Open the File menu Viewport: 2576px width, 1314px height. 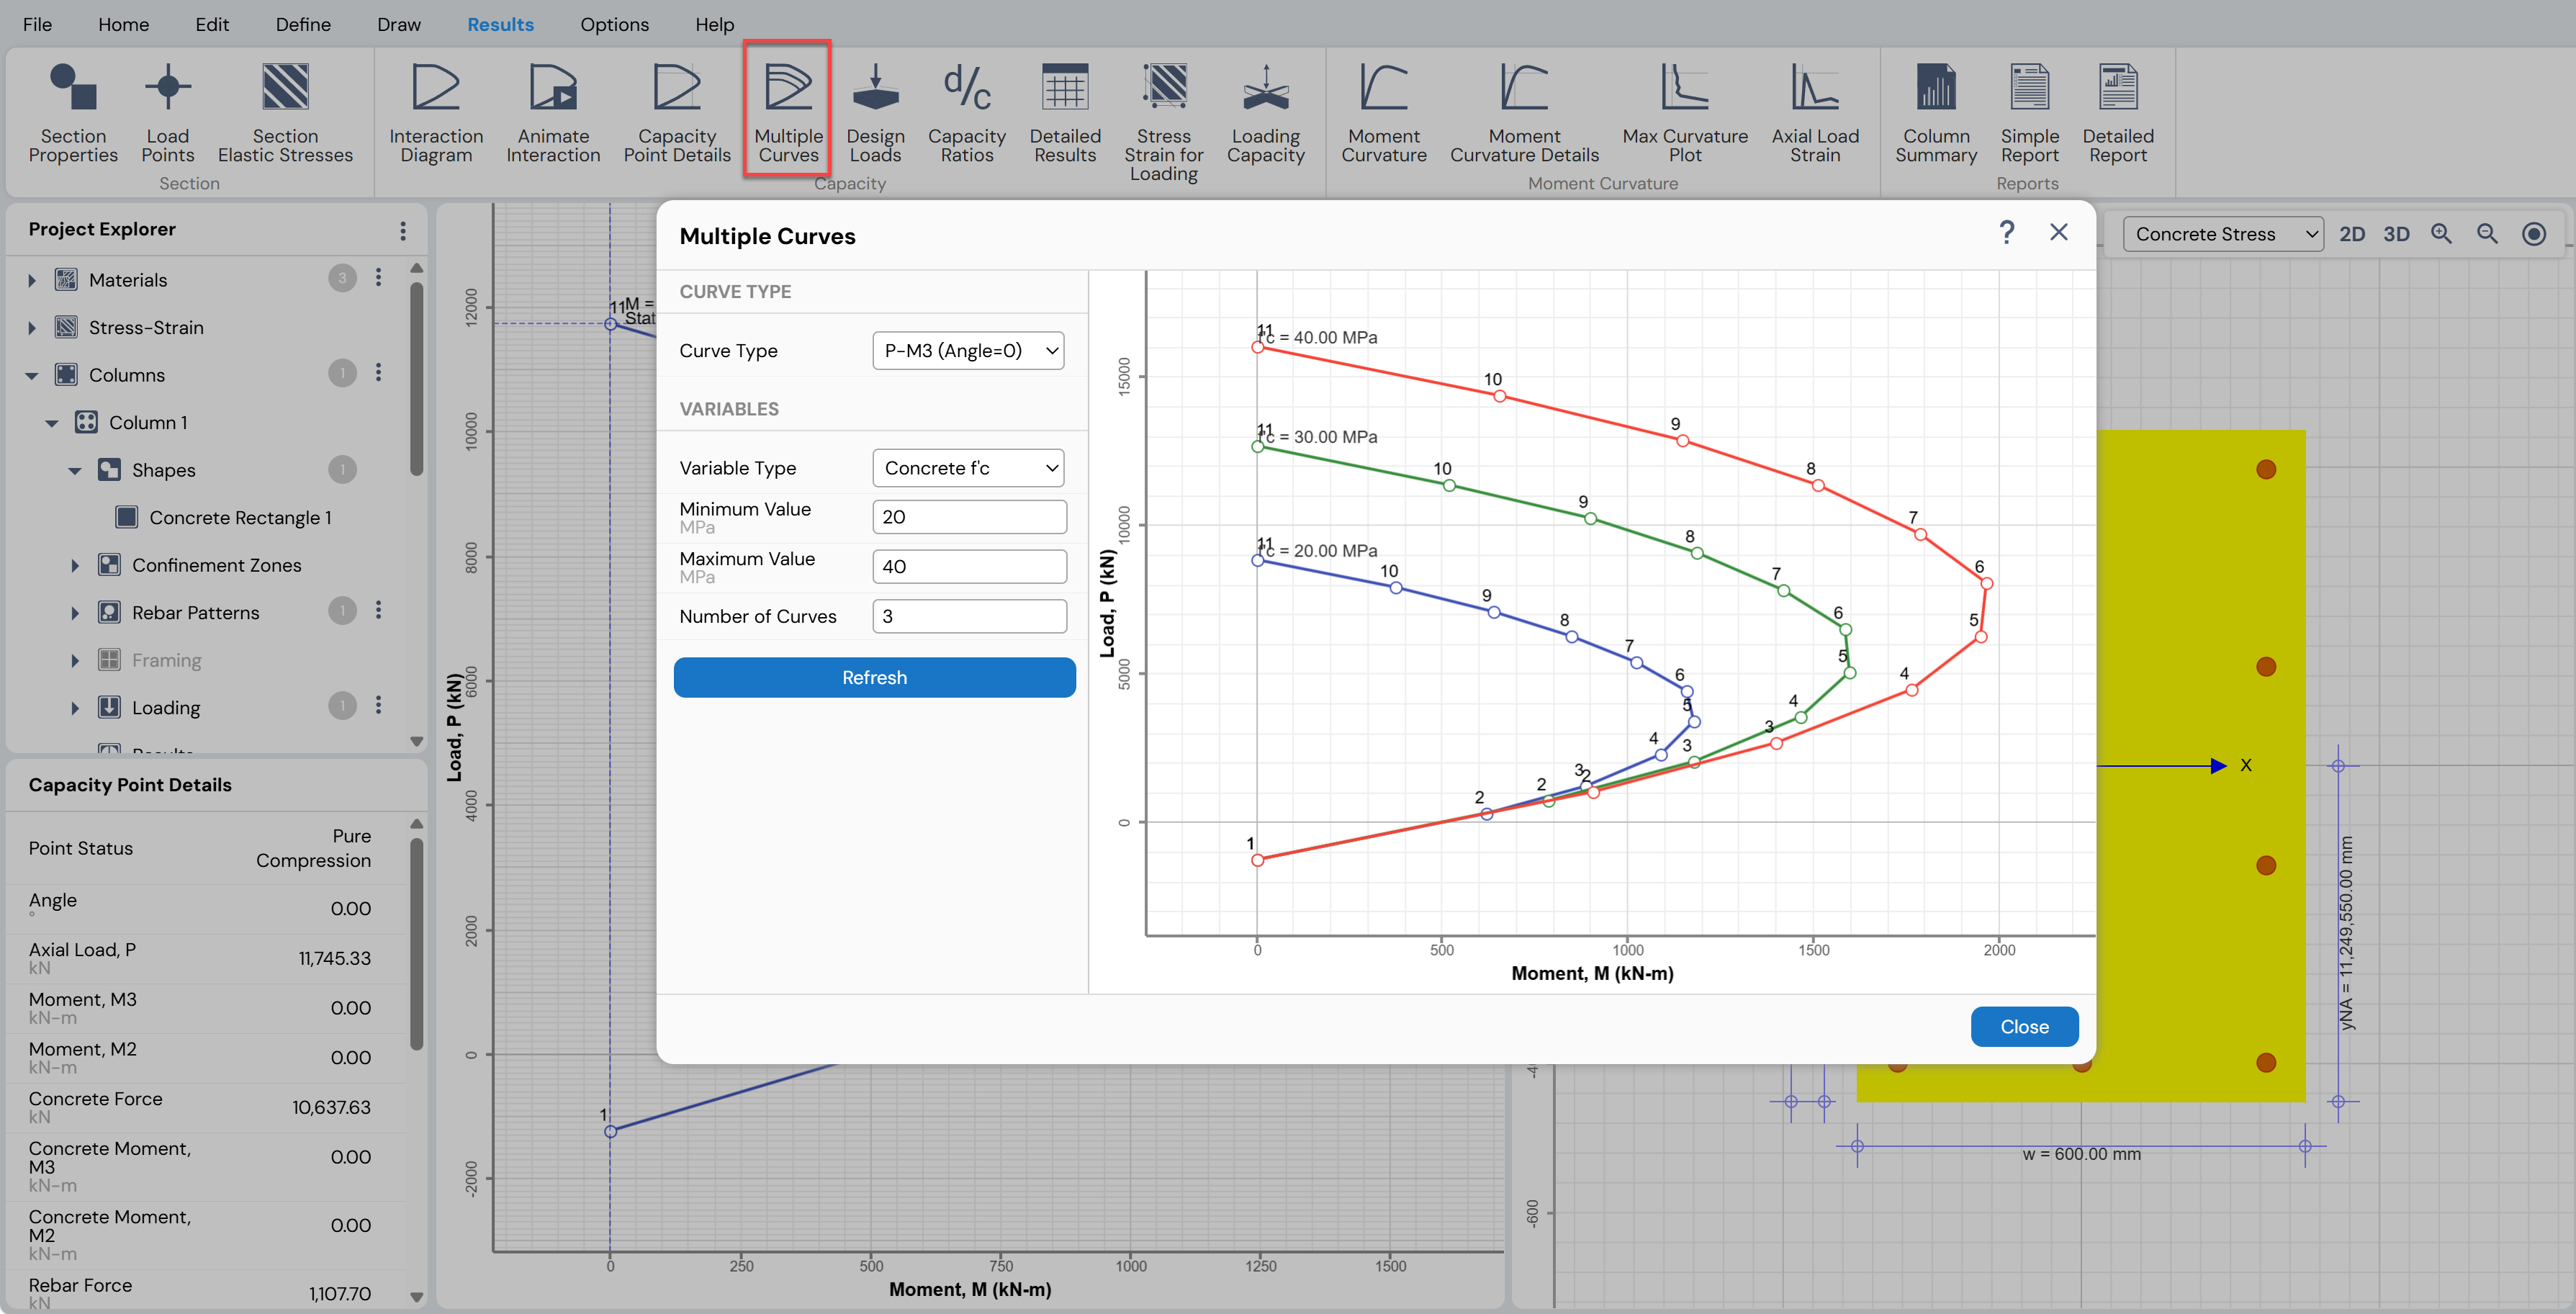click(x=37, y=24)
